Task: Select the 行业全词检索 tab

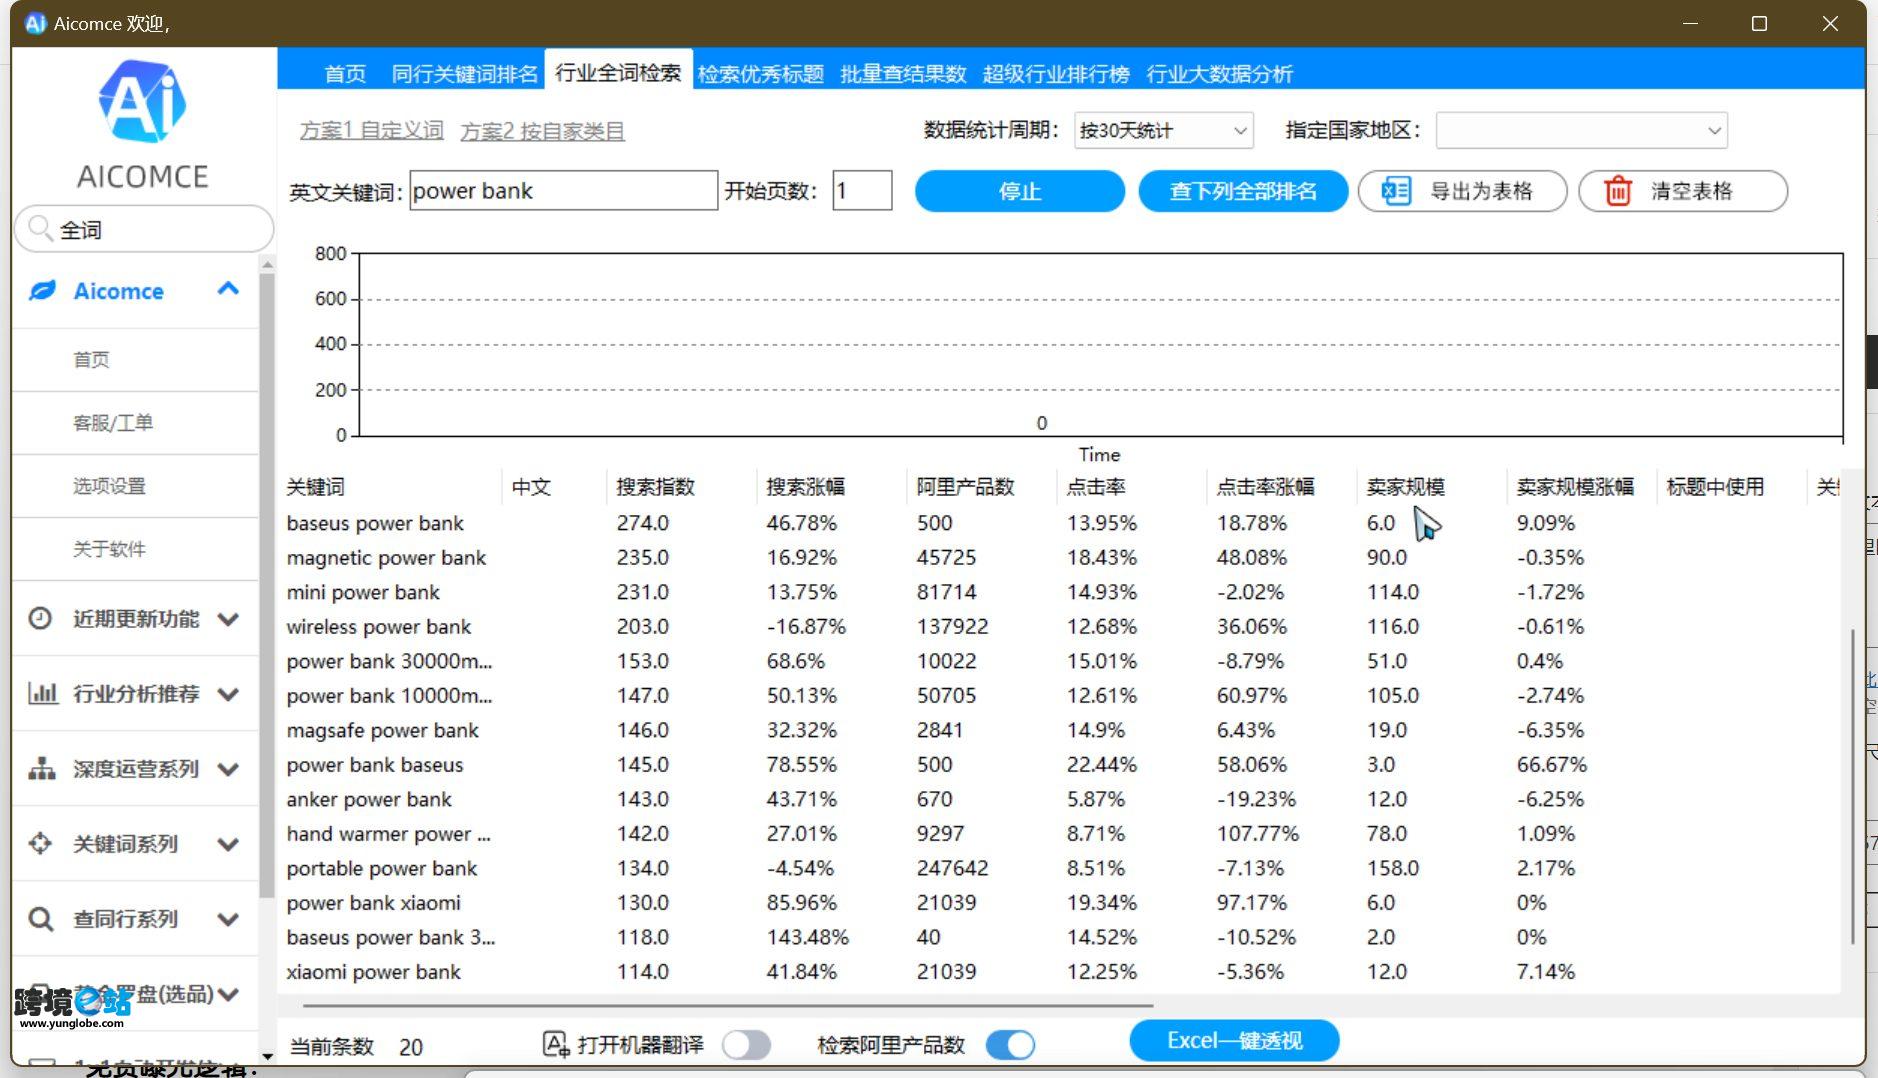Action: (x=618, y=72)
